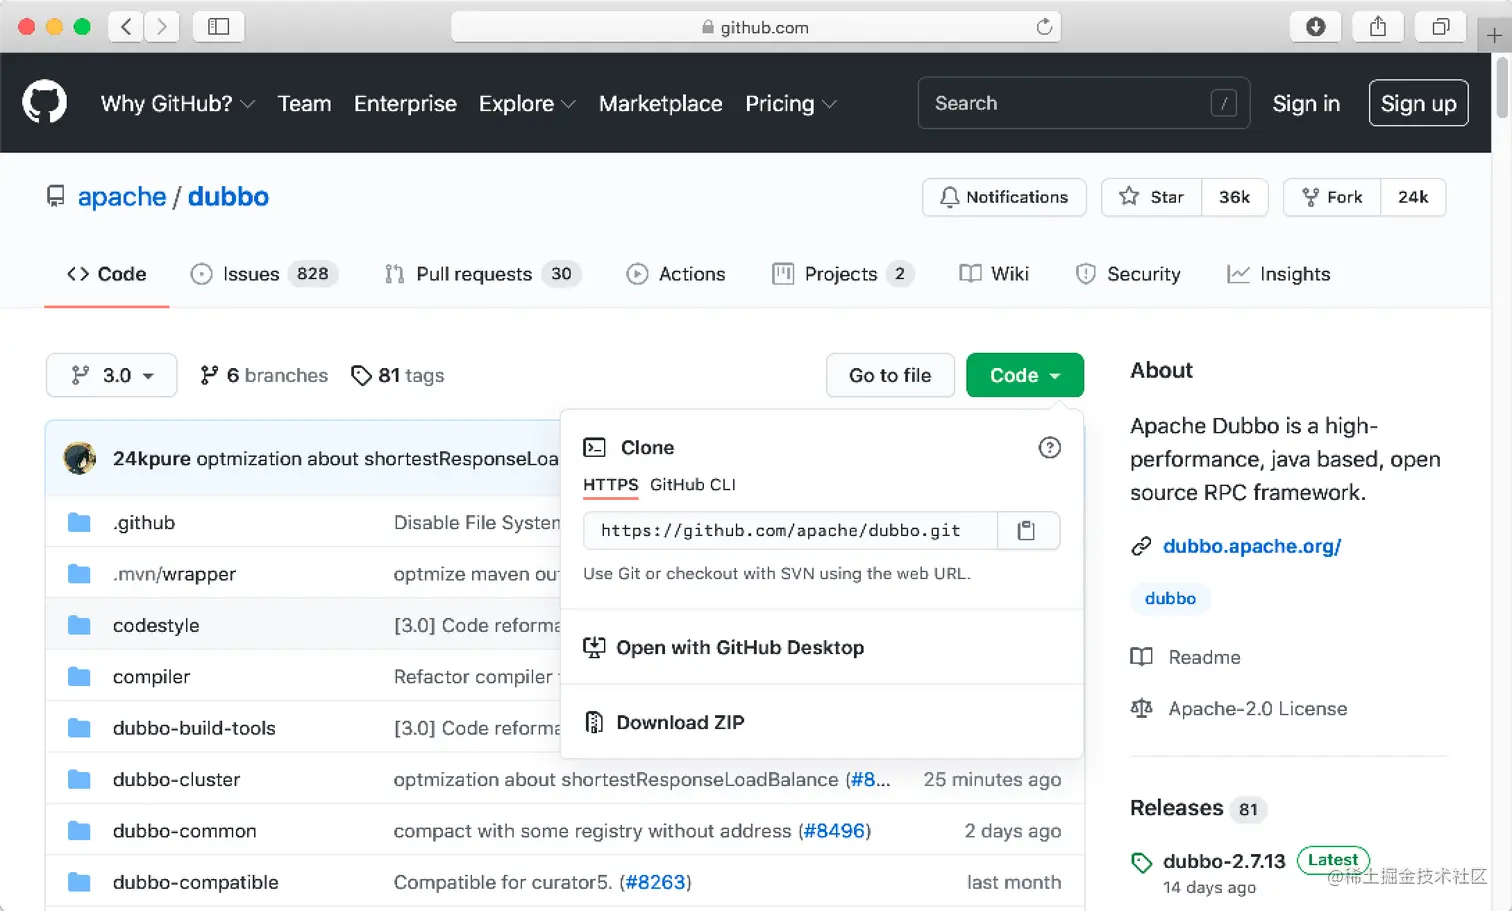Switch to the Projects tab

pos(843,274)
